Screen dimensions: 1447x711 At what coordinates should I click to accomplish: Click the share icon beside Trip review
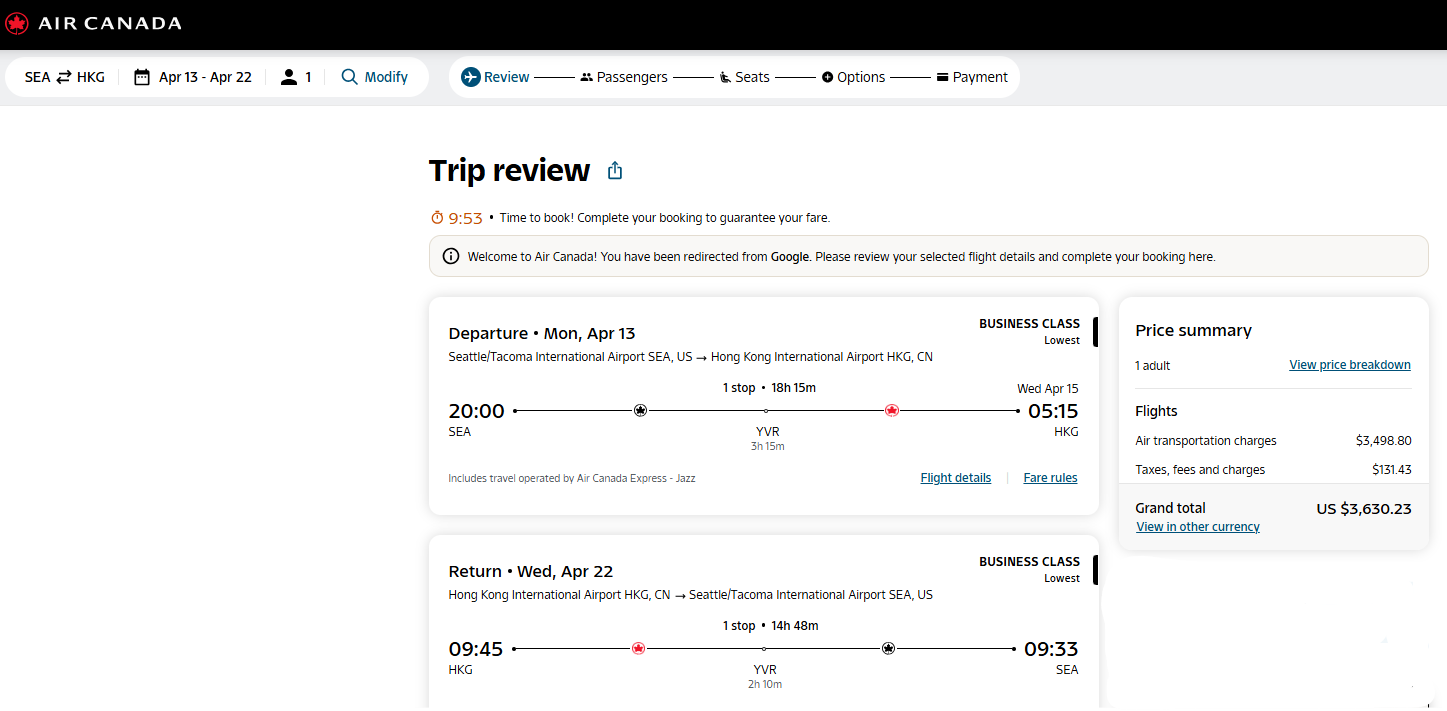615,171
